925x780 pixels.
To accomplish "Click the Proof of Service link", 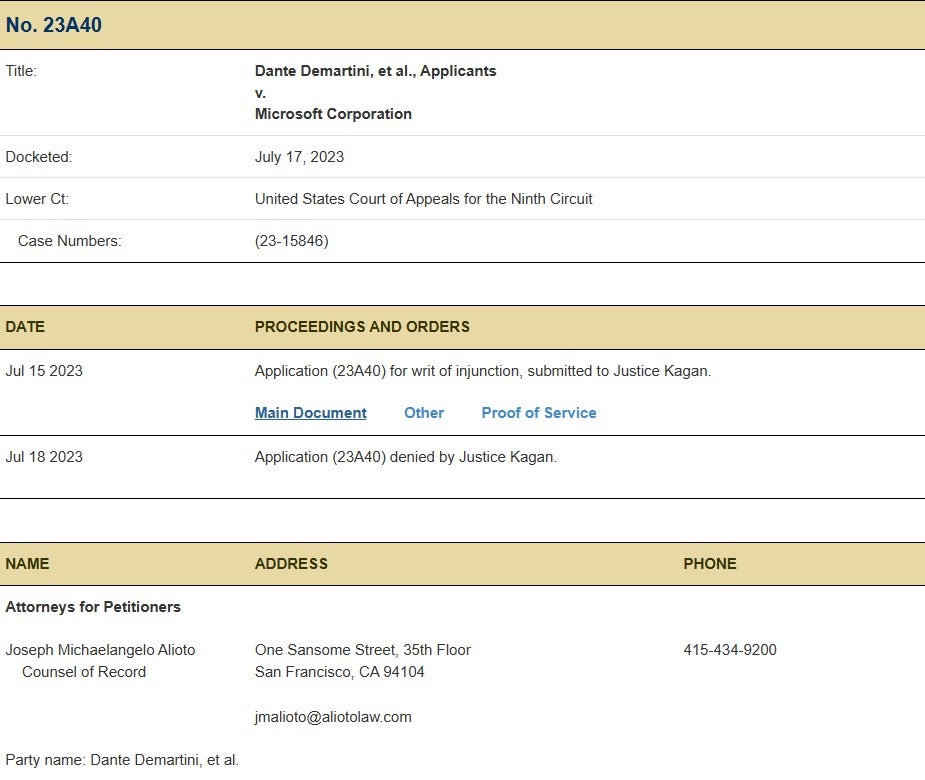I will click(539, 413).
